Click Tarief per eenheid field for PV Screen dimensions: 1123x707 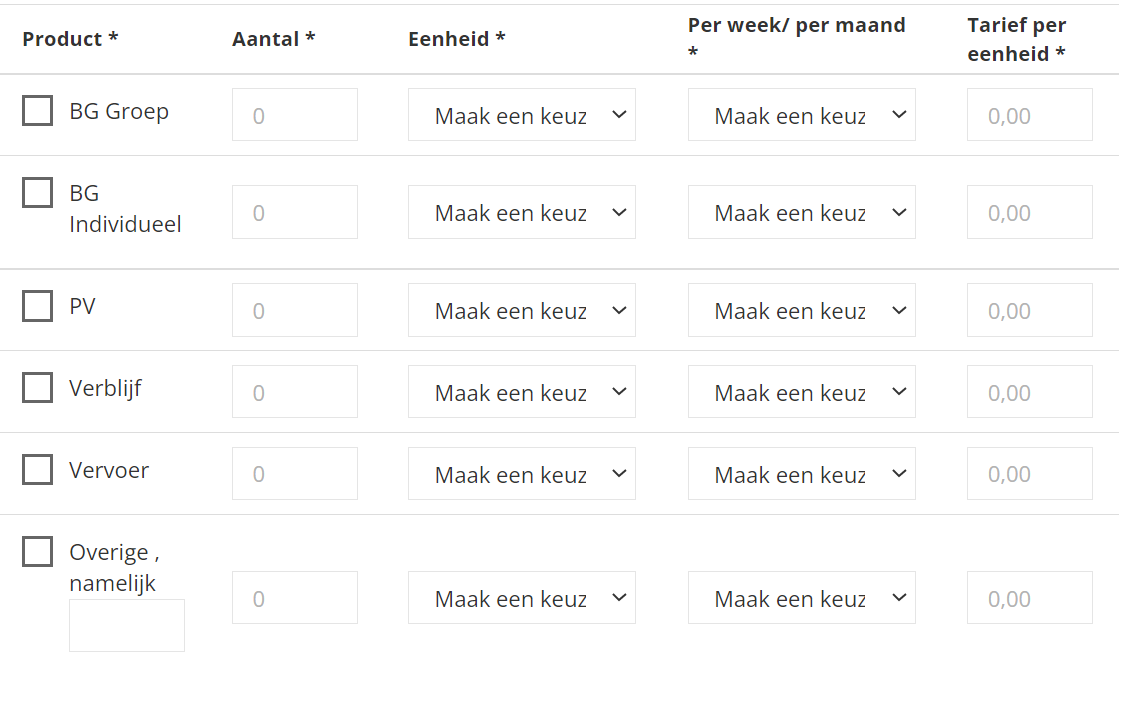(1029, 310)
